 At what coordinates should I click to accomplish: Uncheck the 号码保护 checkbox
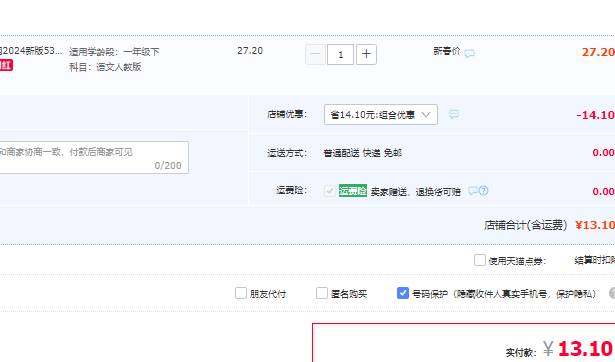click(403, 293)
